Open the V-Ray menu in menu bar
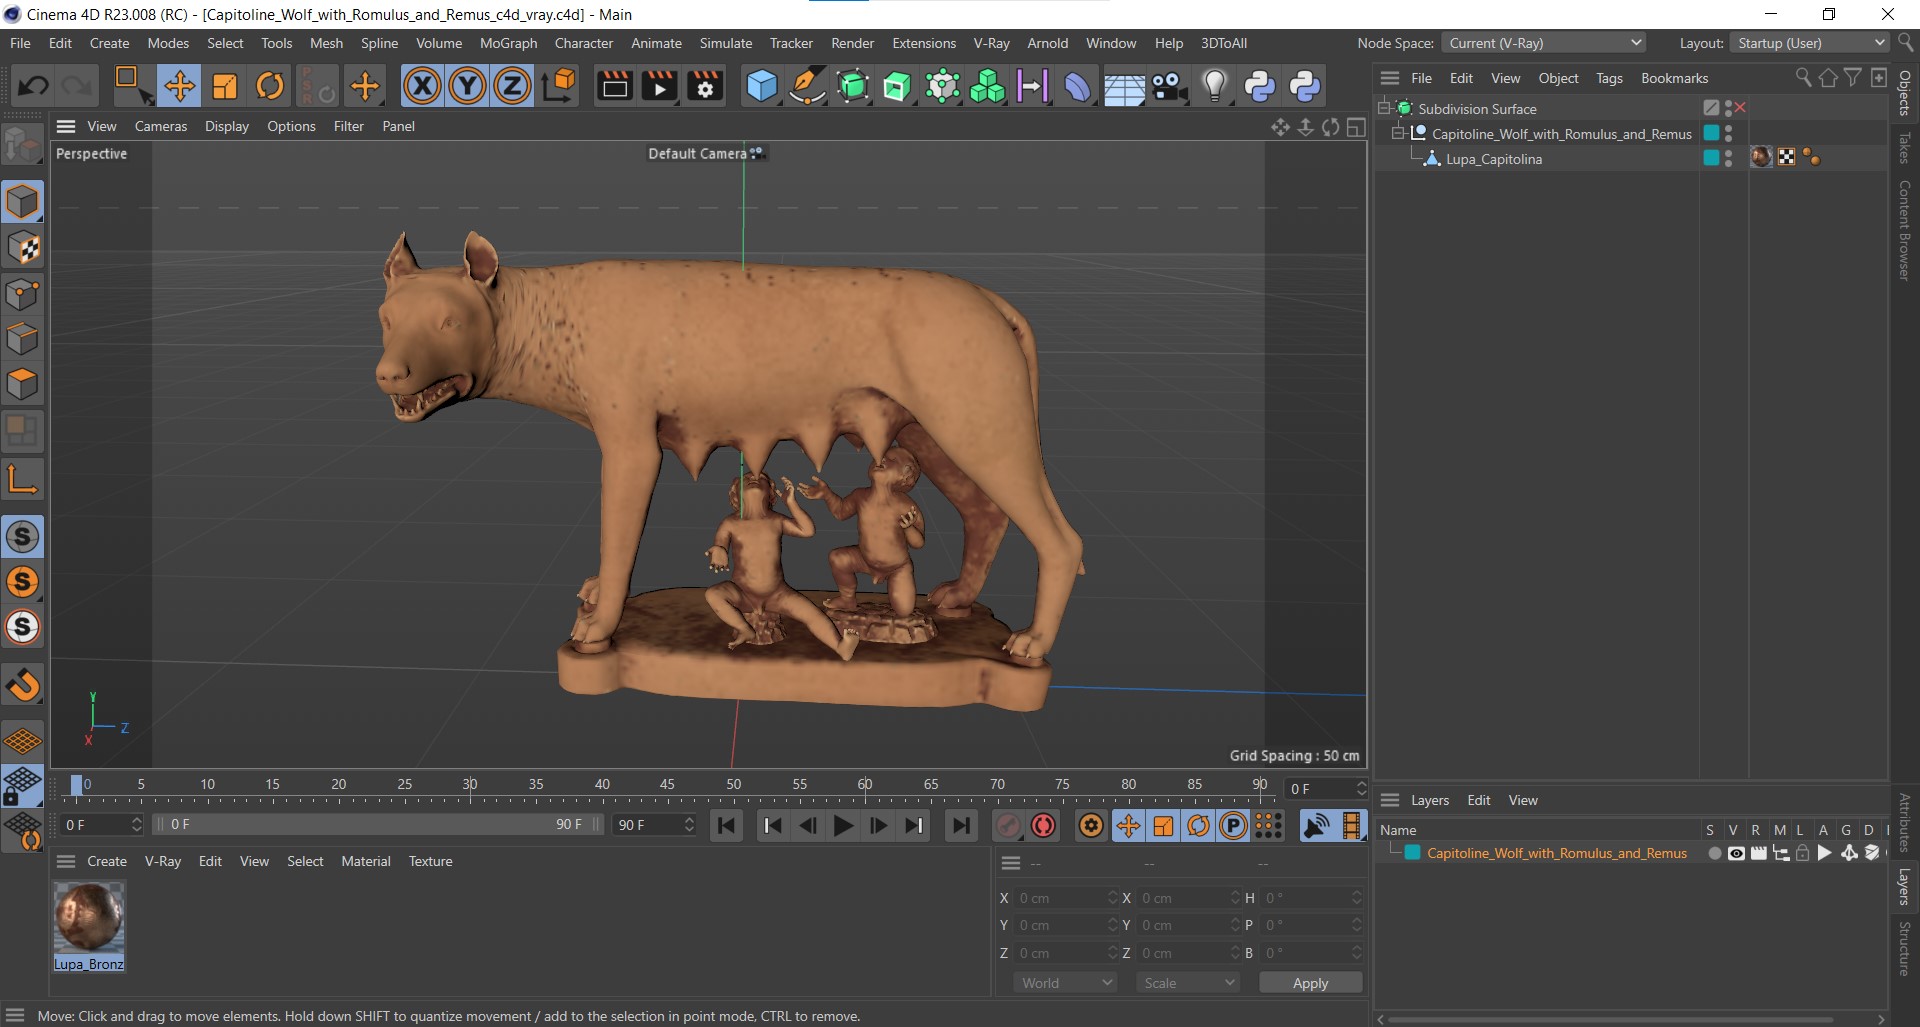Screen dimensions: 1920x1027 (991, 43)
